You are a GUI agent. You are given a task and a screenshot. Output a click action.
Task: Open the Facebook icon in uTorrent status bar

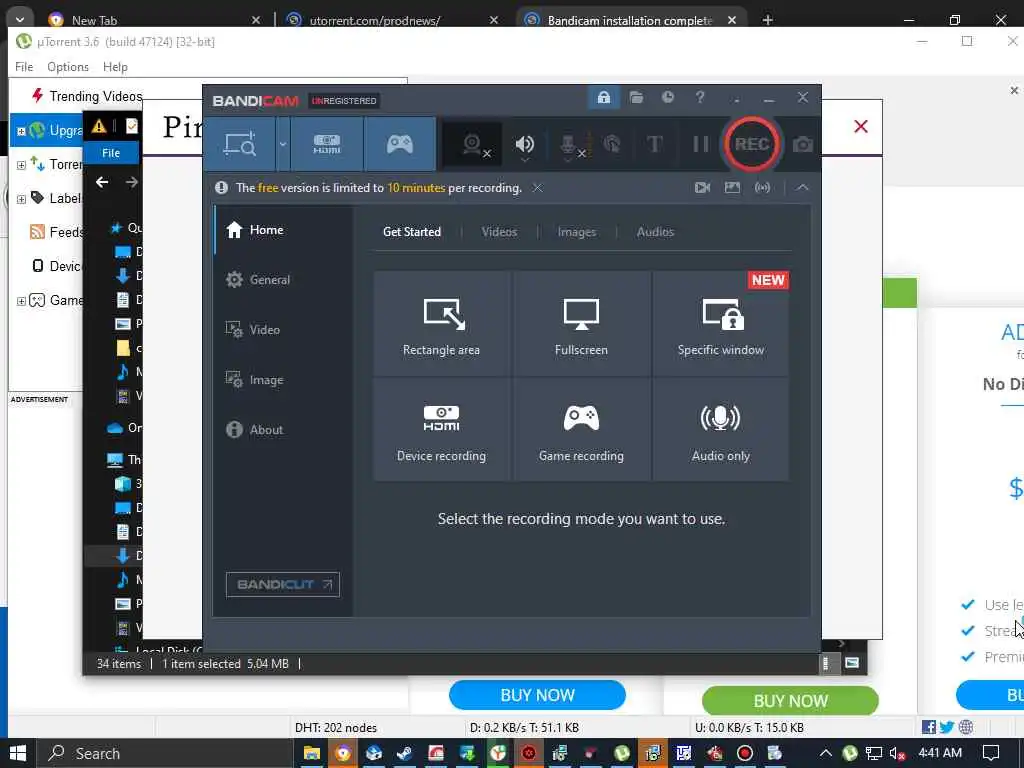(929, 727)
